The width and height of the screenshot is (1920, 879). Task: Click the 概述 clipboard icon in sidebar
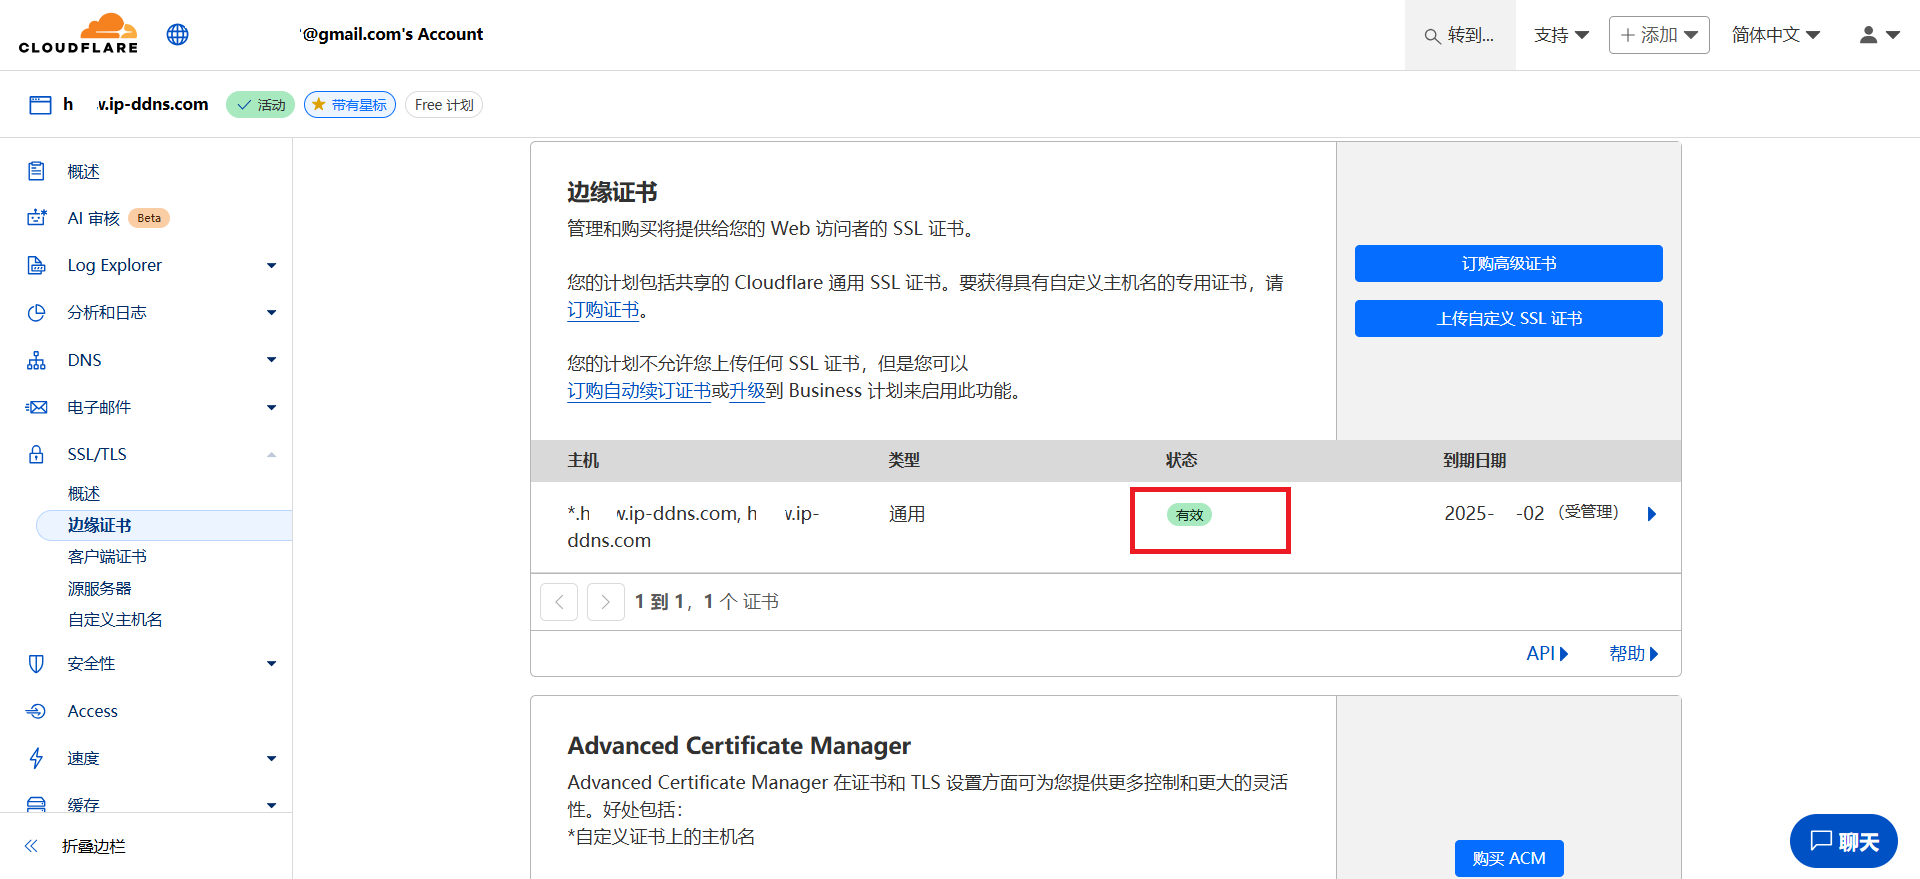tap(37, 172)
